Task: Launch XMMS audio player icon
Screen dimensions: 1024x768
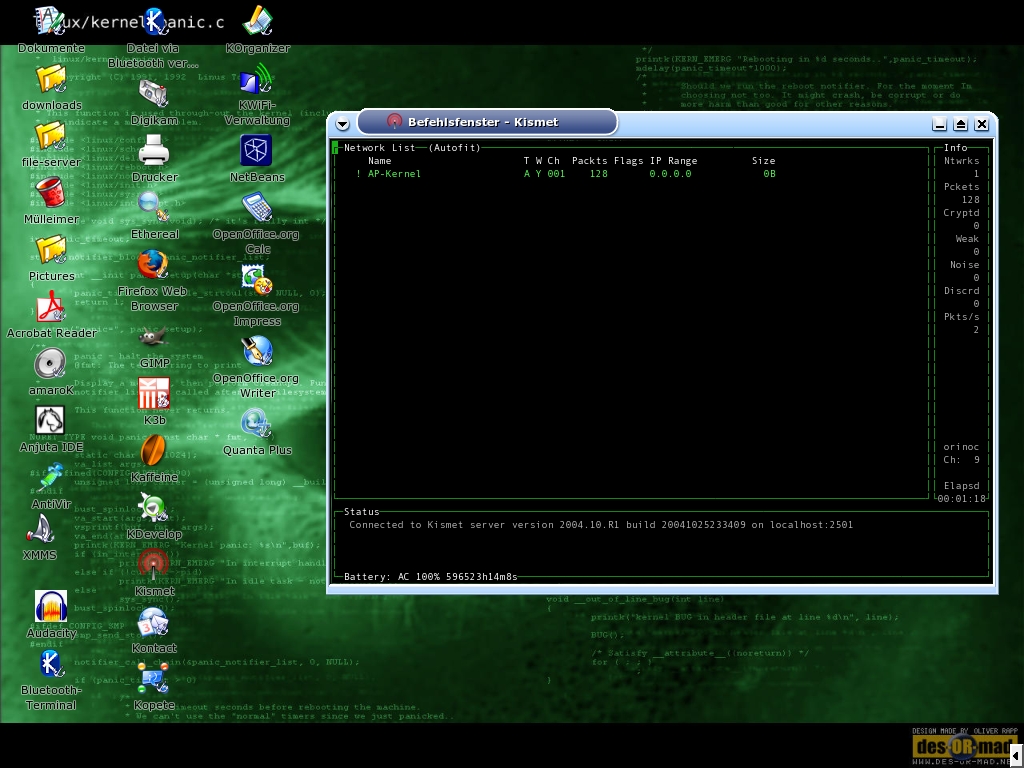Action: pyautogui.click(x=40, y=529)
